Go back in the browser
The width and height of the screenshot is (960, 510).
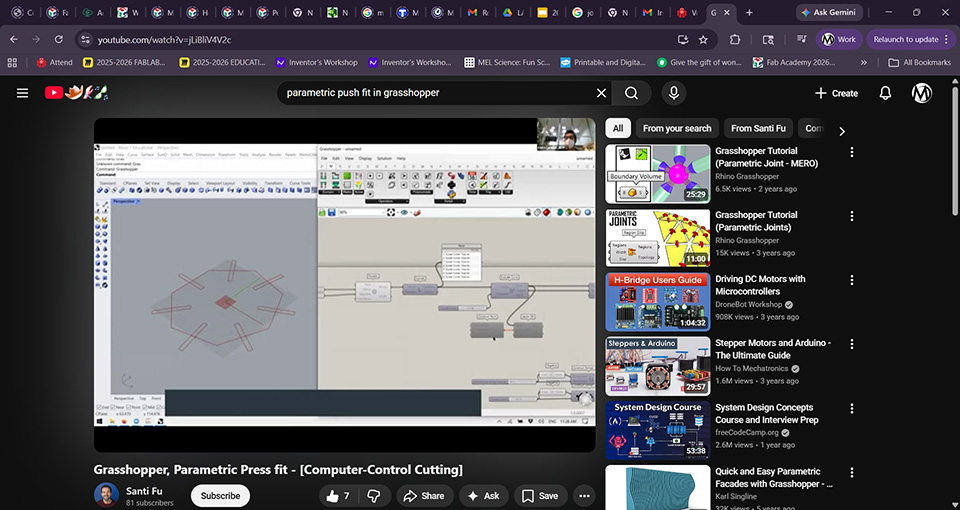pos(14,39)
